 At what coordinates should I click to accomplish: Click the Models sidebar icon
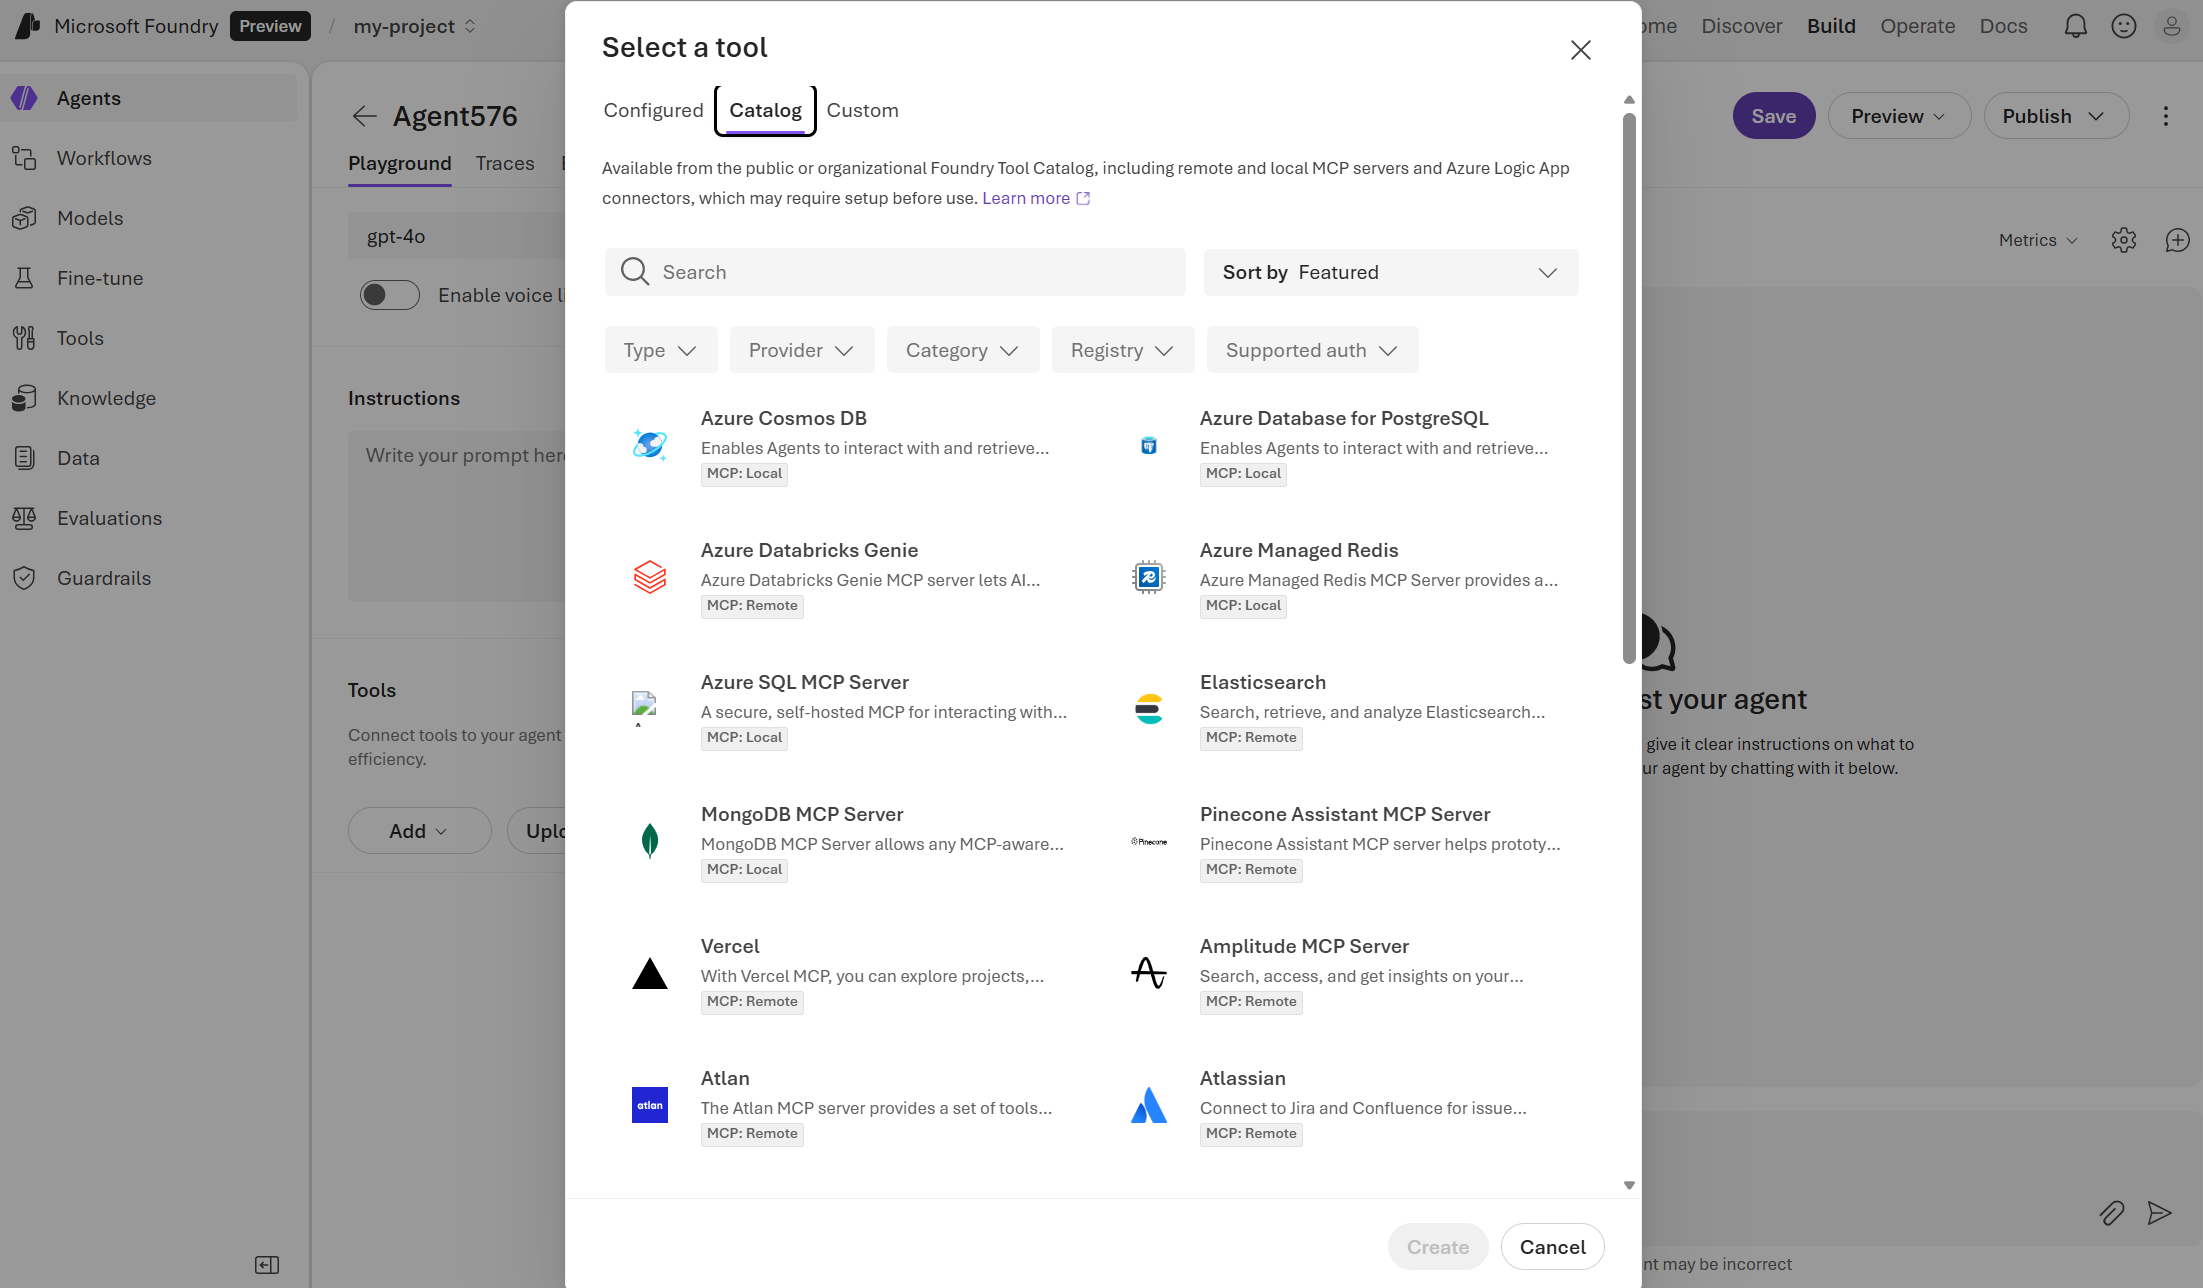[x=26, y=218]
